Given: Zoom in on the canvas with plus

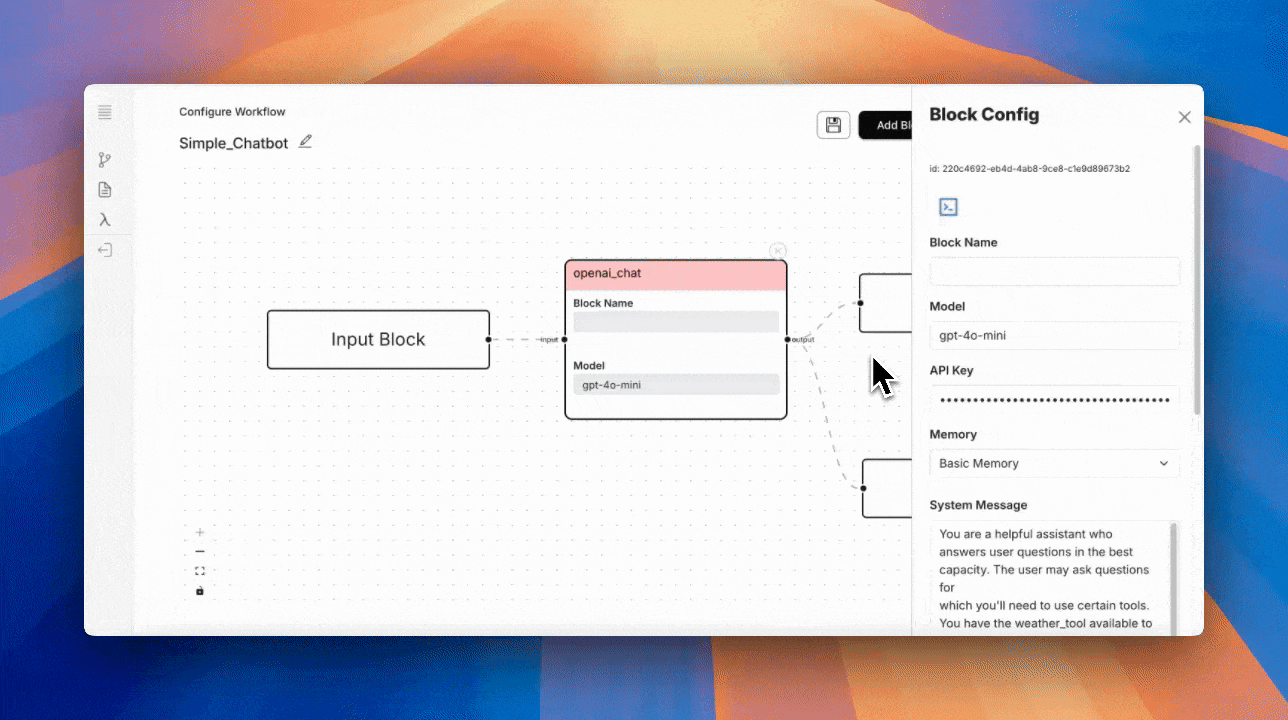Looking at the screenshot, I should click(200, 532).
